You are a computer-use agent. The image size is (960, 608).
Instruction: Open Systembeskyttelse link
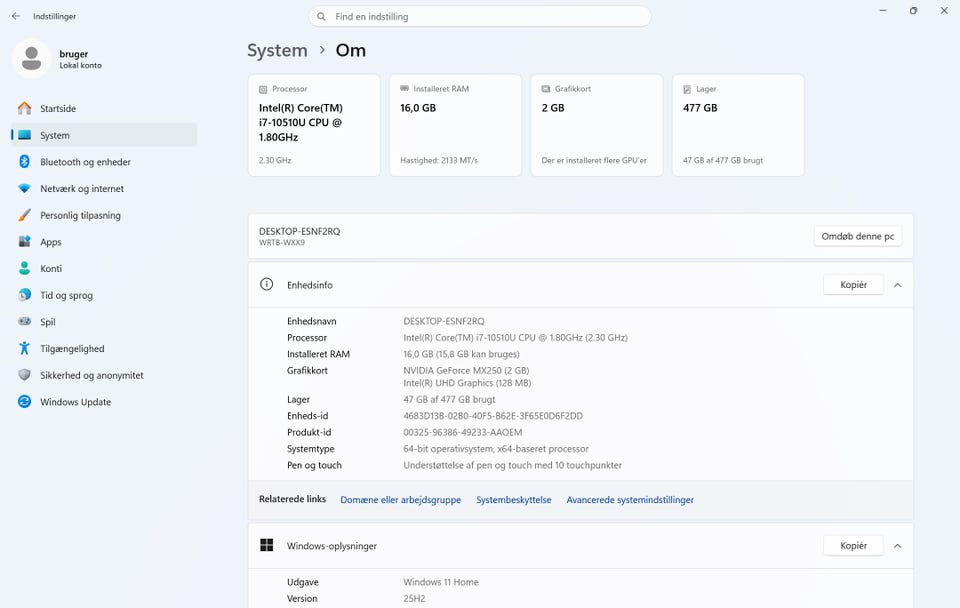tap(514, 500)
